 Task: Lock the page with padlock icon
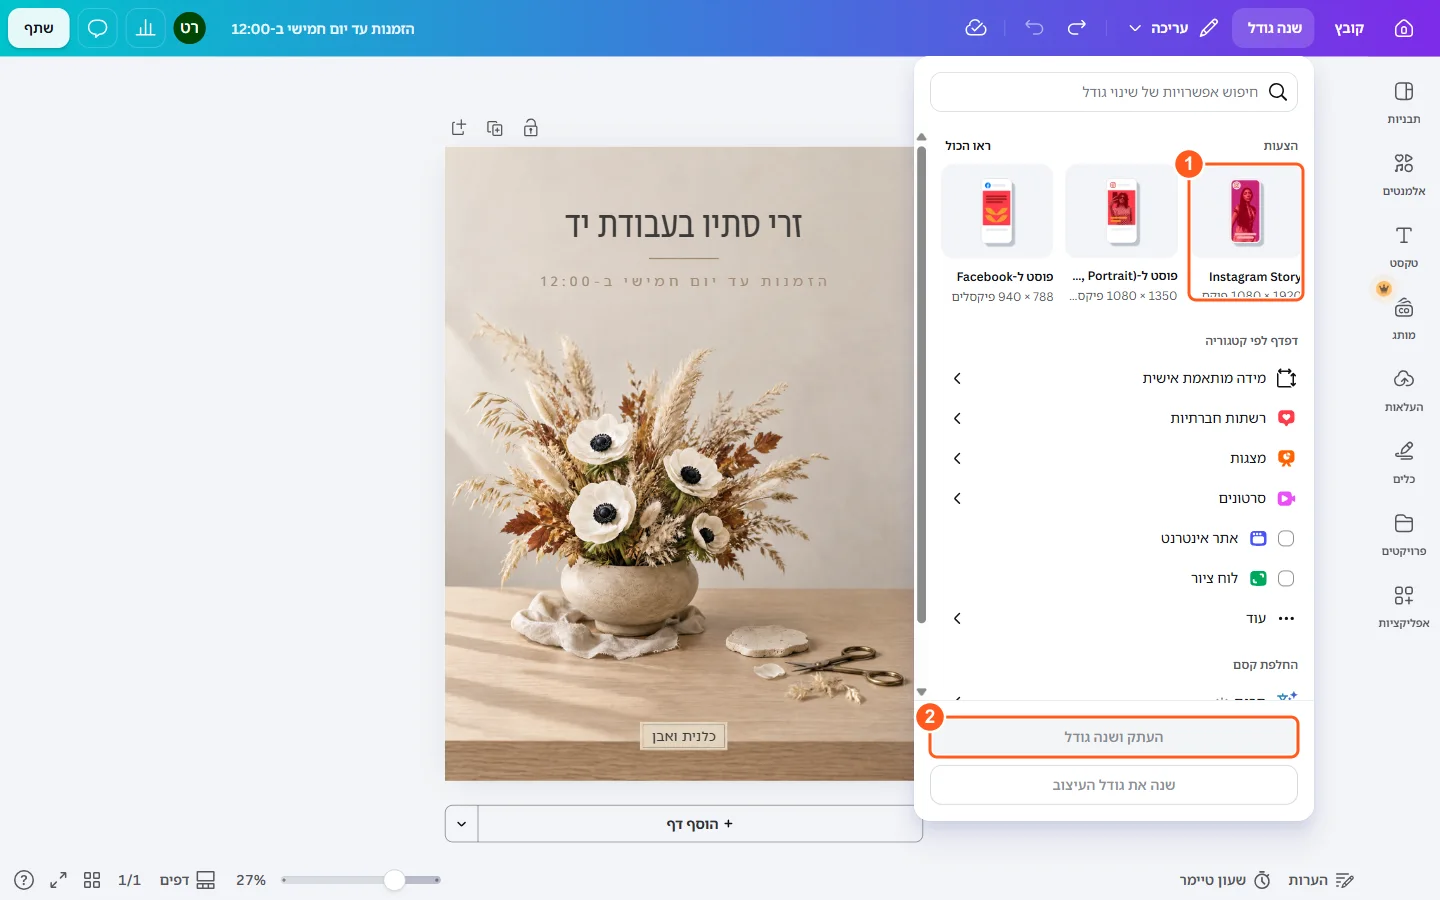[531, 128]
